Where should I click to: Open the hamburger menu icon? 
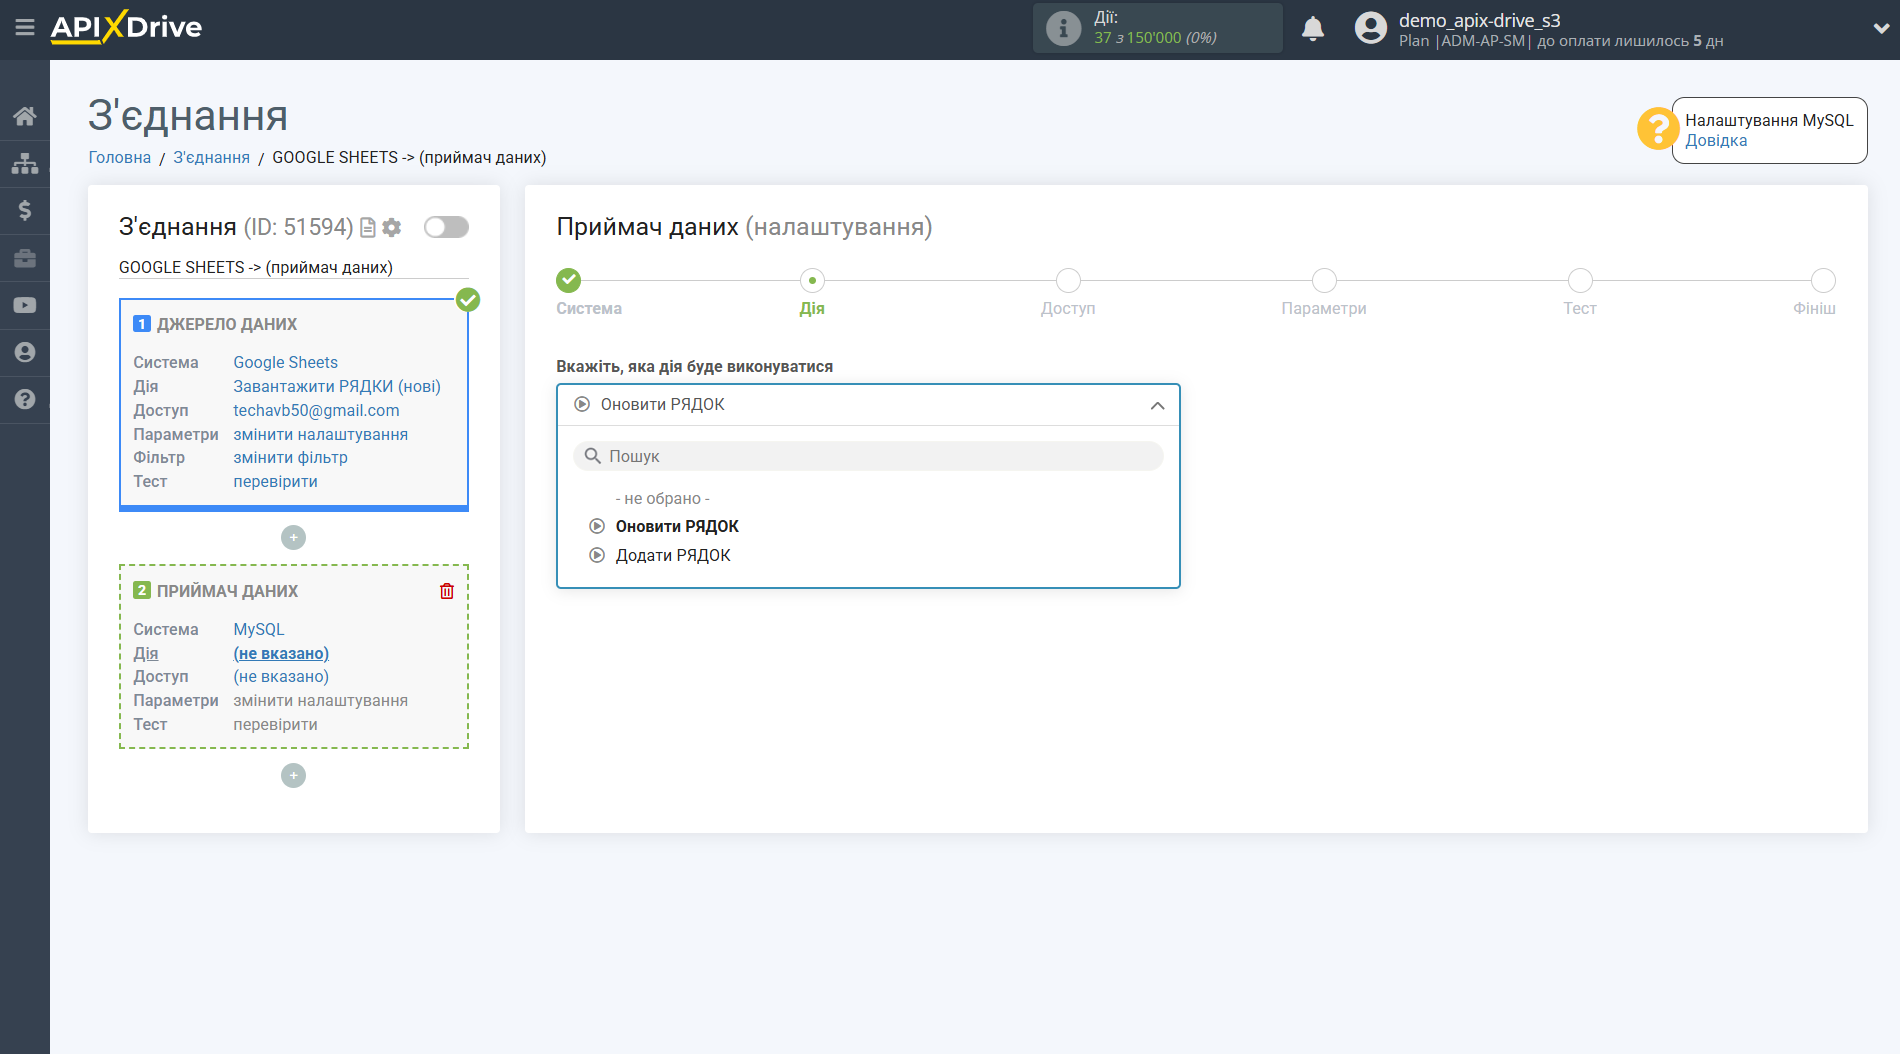[25, 27]
